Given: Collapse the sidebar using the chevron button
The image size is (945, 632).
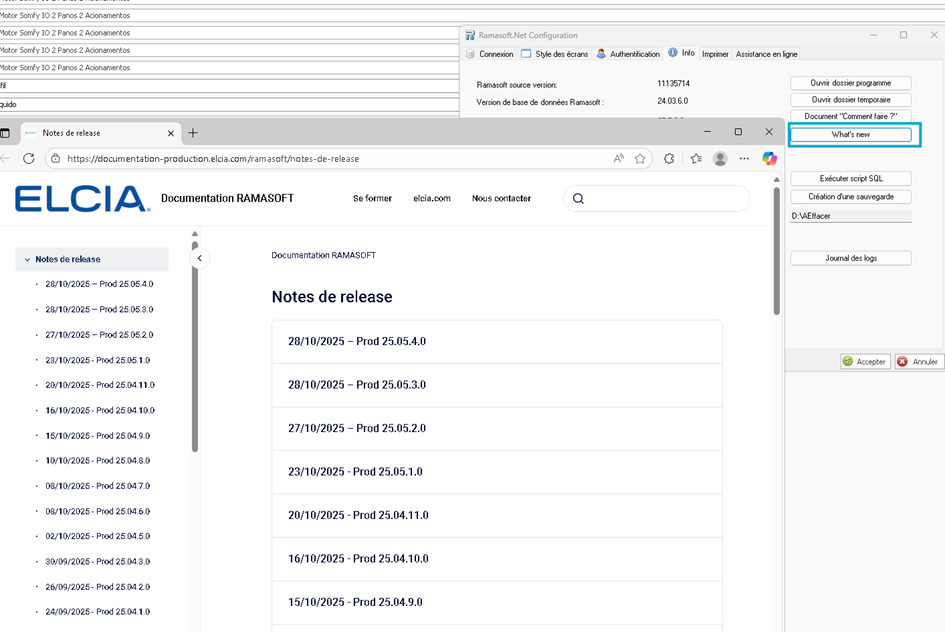Looking at the screenshot, I should pyautogui.click(x=199, y=258).
